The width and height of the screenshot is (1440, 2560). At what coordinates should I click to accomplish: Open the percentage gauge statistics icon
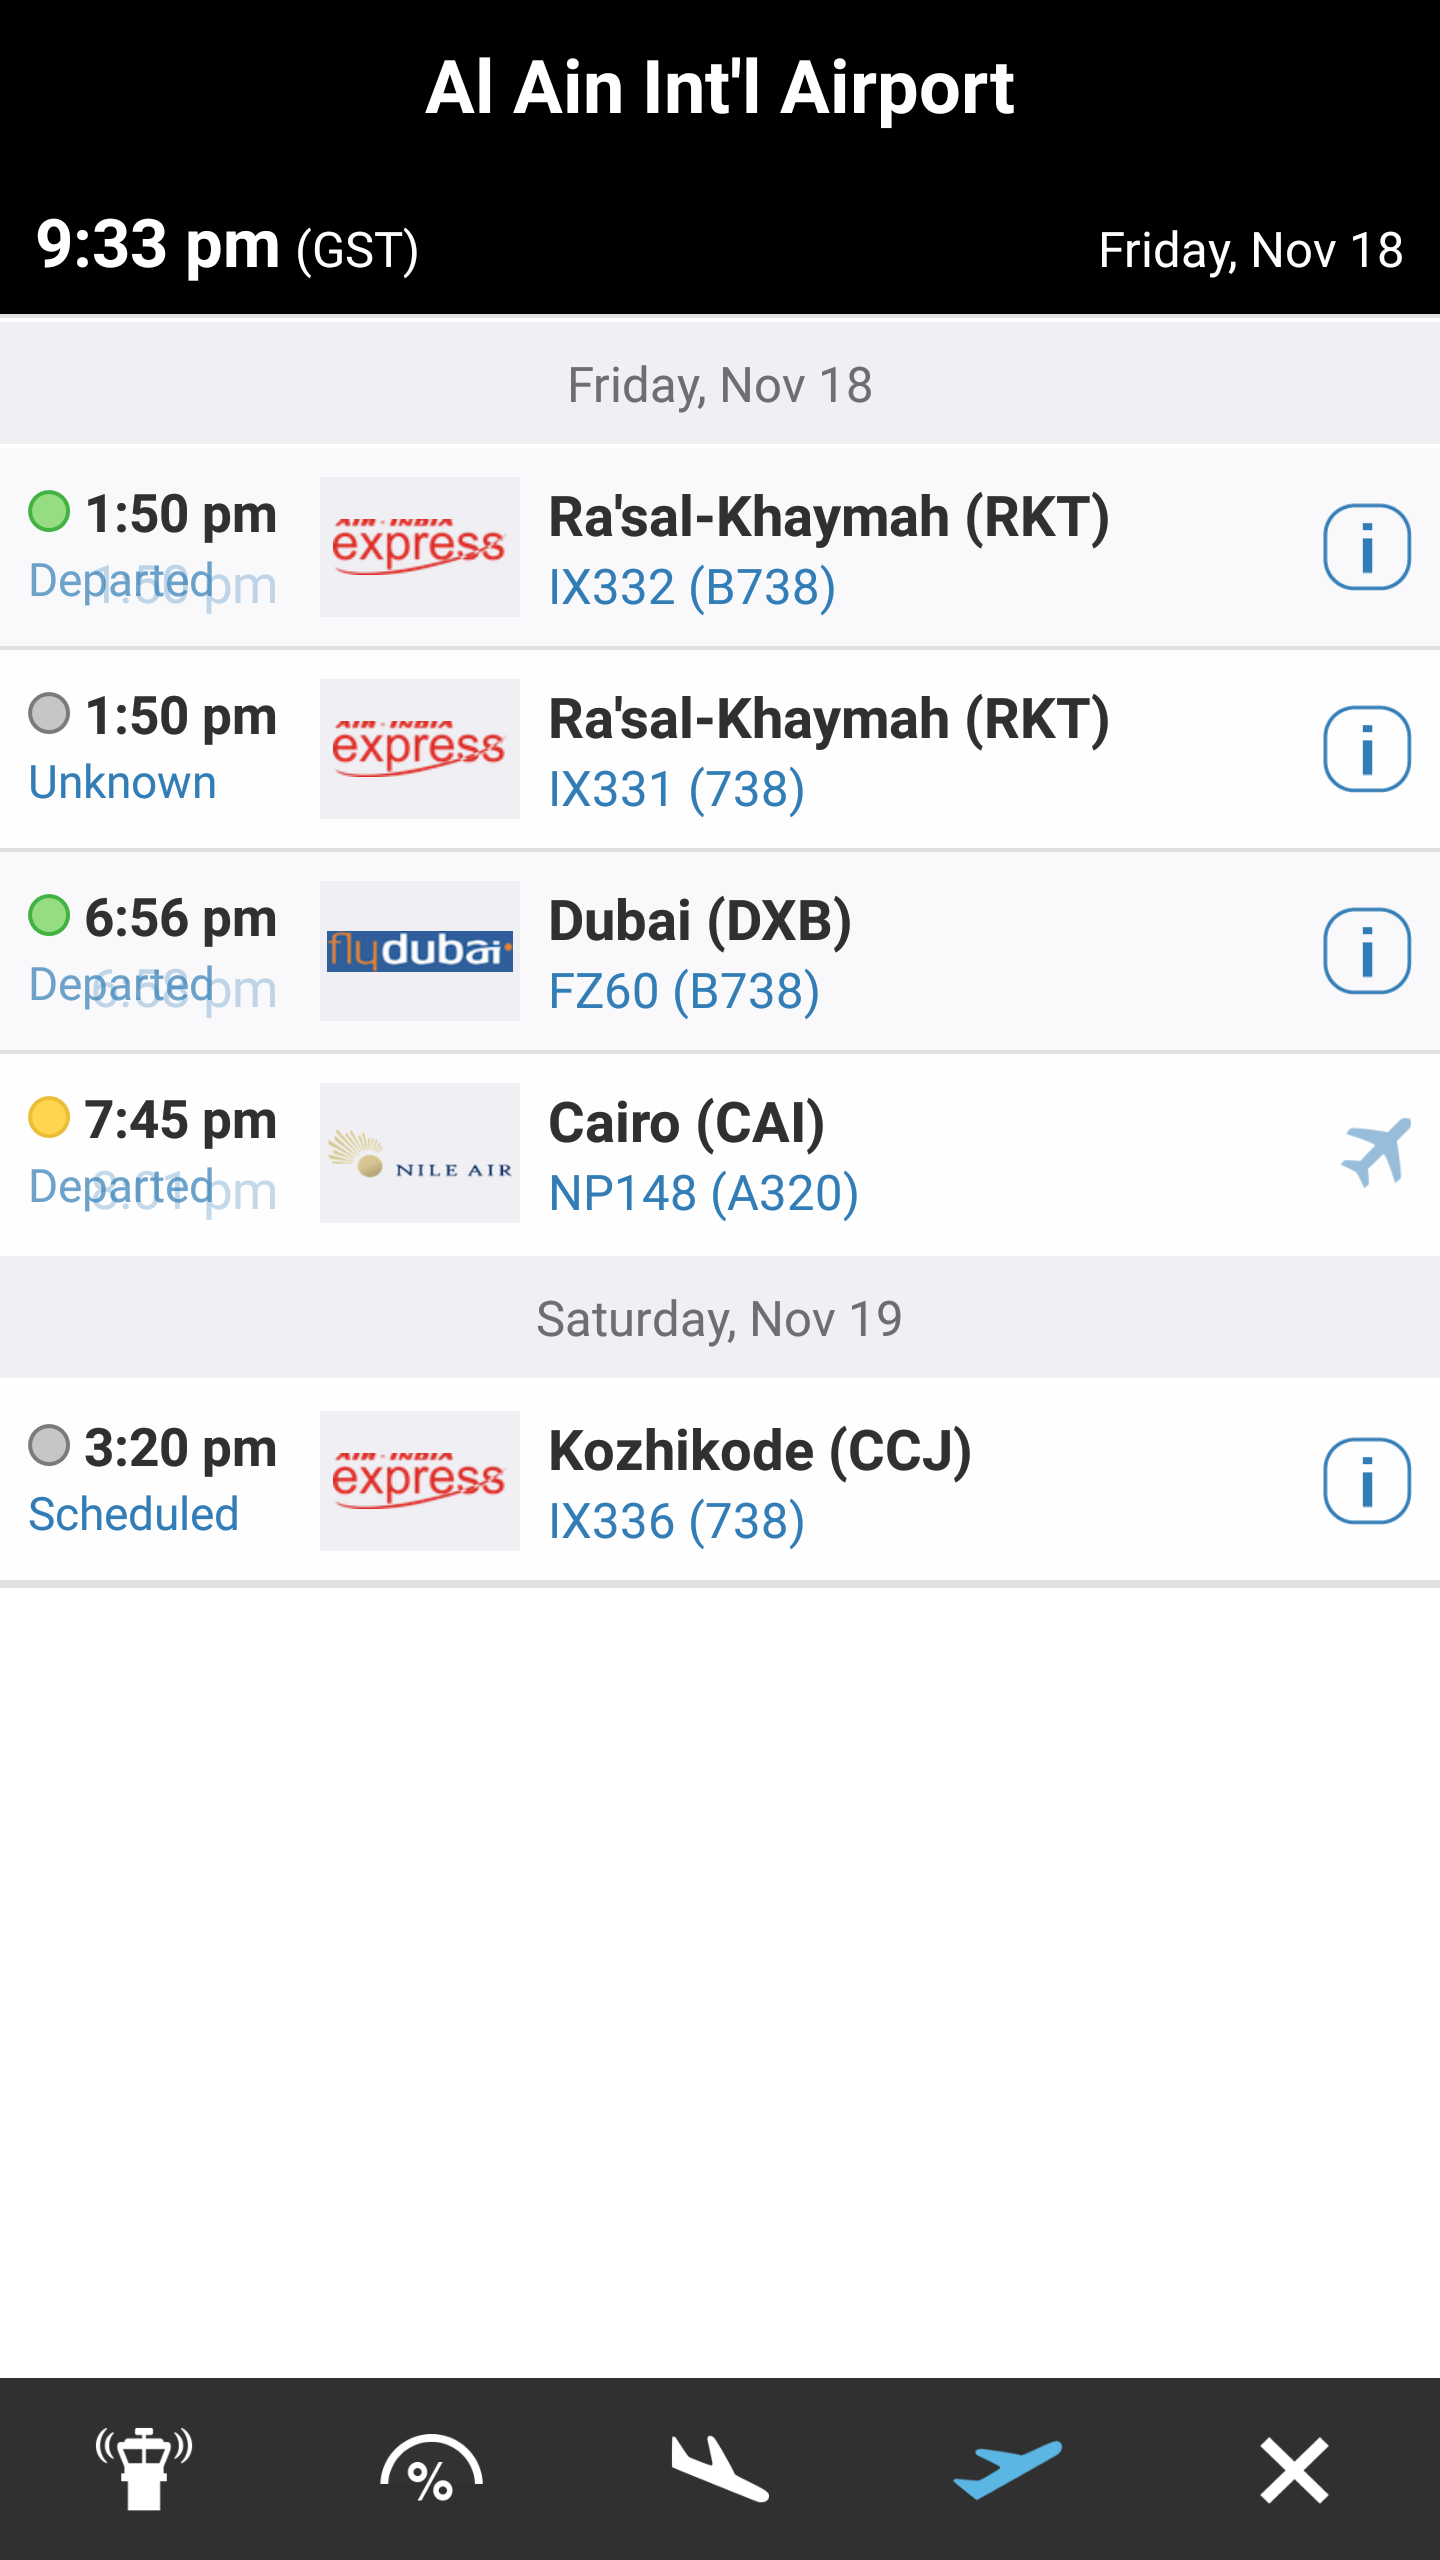tap(431, 2470)
